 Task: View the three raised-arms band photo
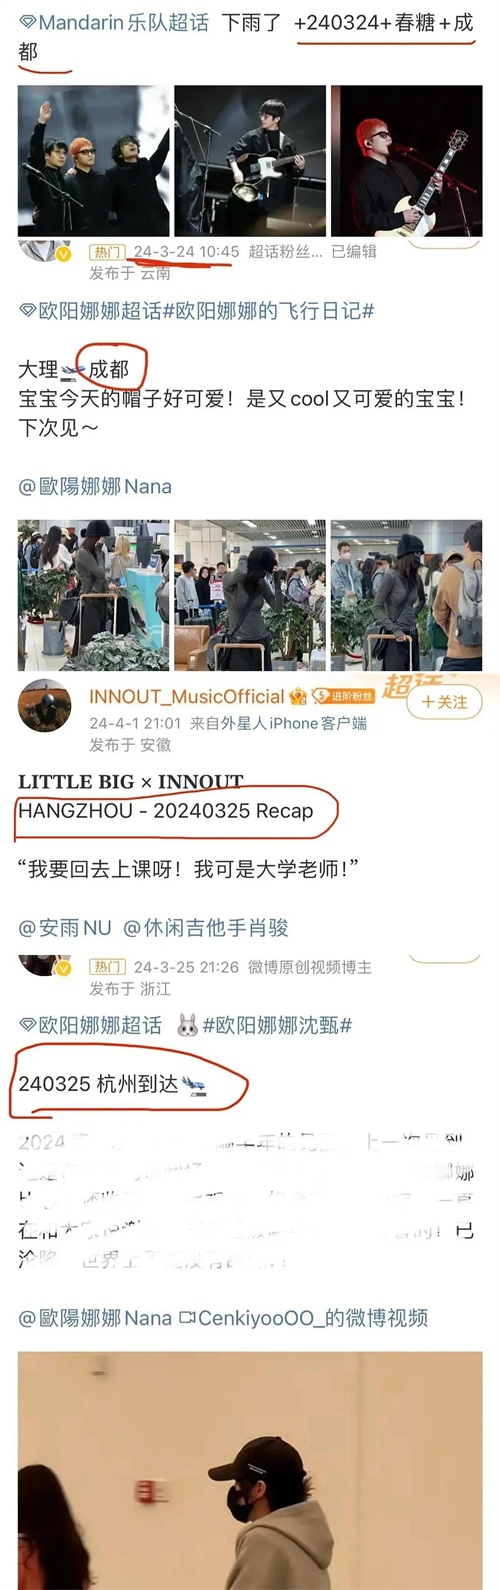(x=94, y=161)
